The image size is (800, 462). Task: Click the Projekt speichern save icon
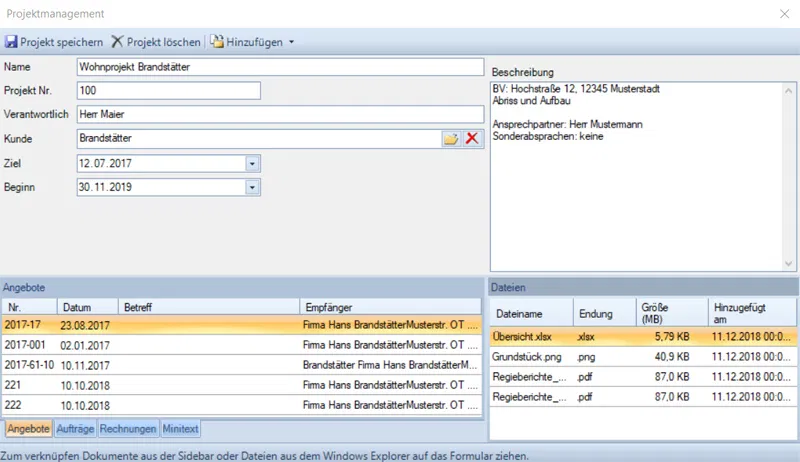tap(12, 42)
